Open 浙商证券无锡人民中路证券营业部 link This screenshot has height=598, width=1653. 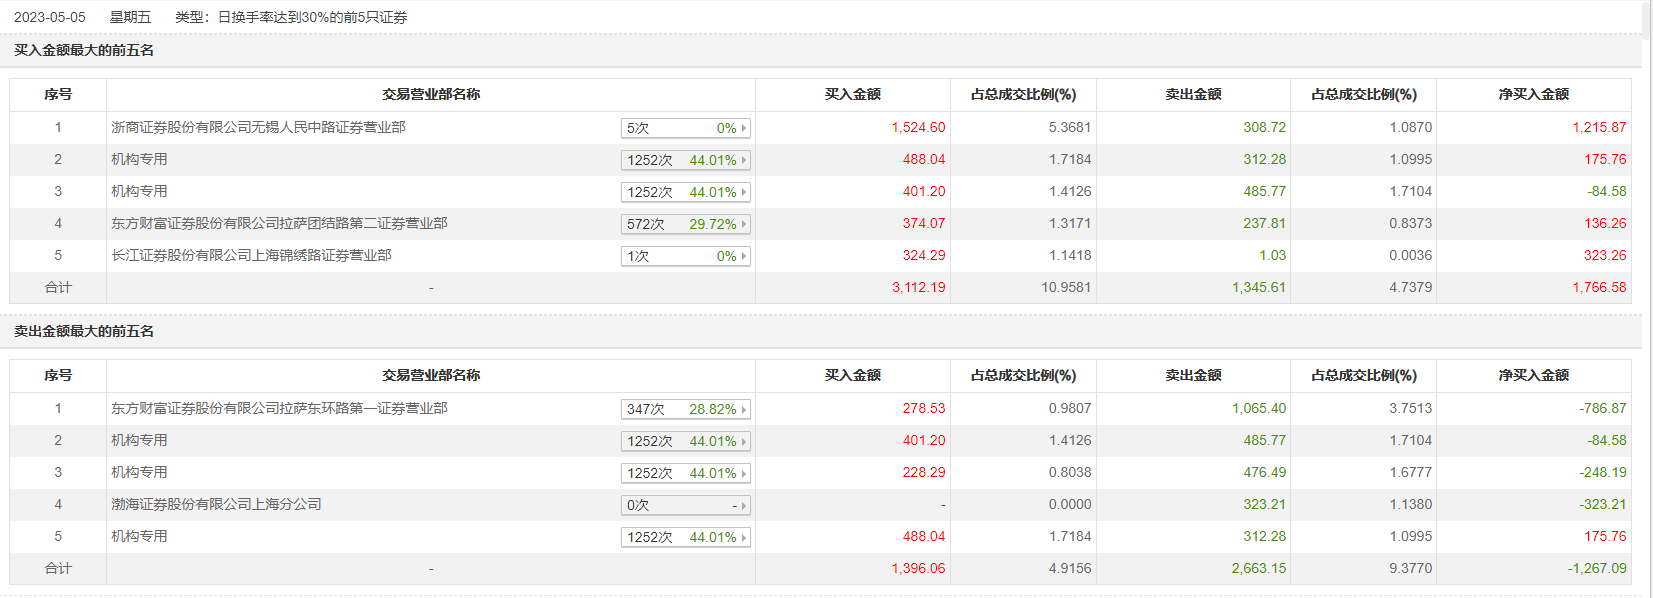click(x=258, y=127)
